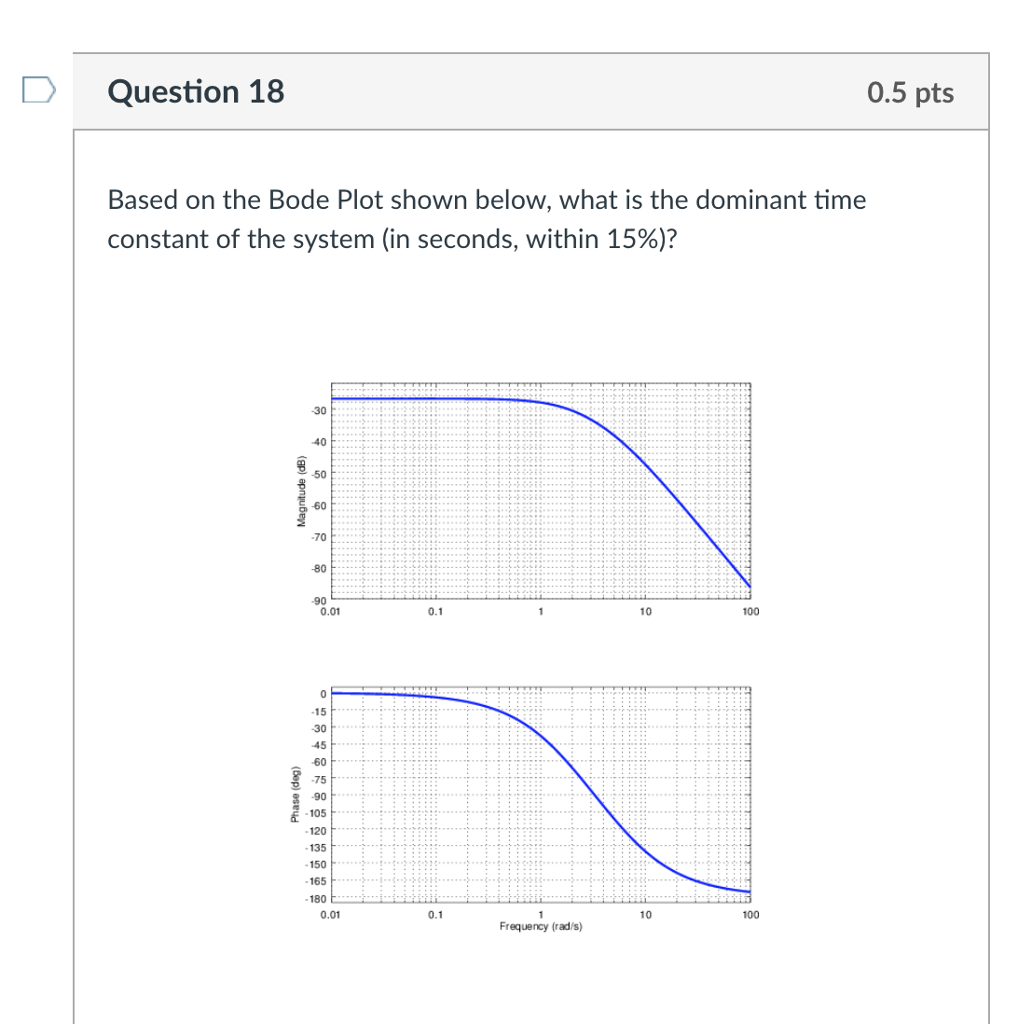Image resolution: width=1018 pixels, height=1024 pixels.
Task: Click the 0.1 frequency gridline label
Action: pos(436,611)
